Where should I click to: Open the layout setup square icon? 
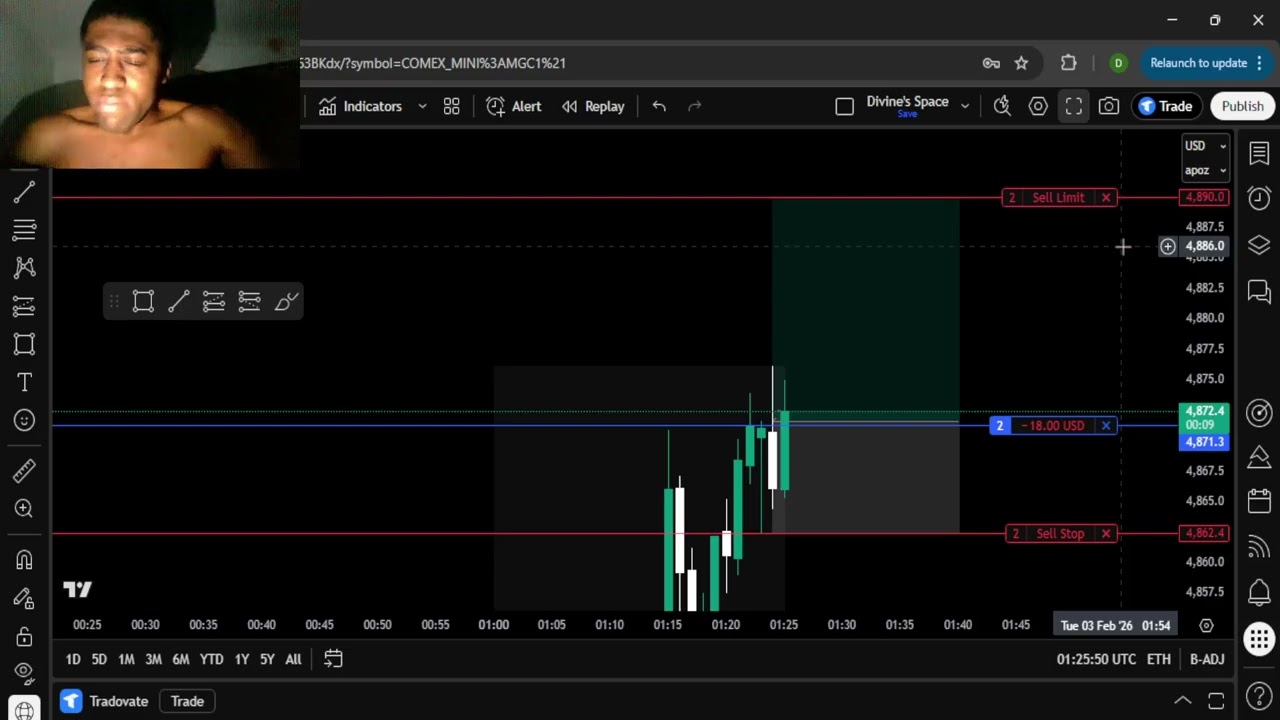pyautogui.click(x=844, y=106)
